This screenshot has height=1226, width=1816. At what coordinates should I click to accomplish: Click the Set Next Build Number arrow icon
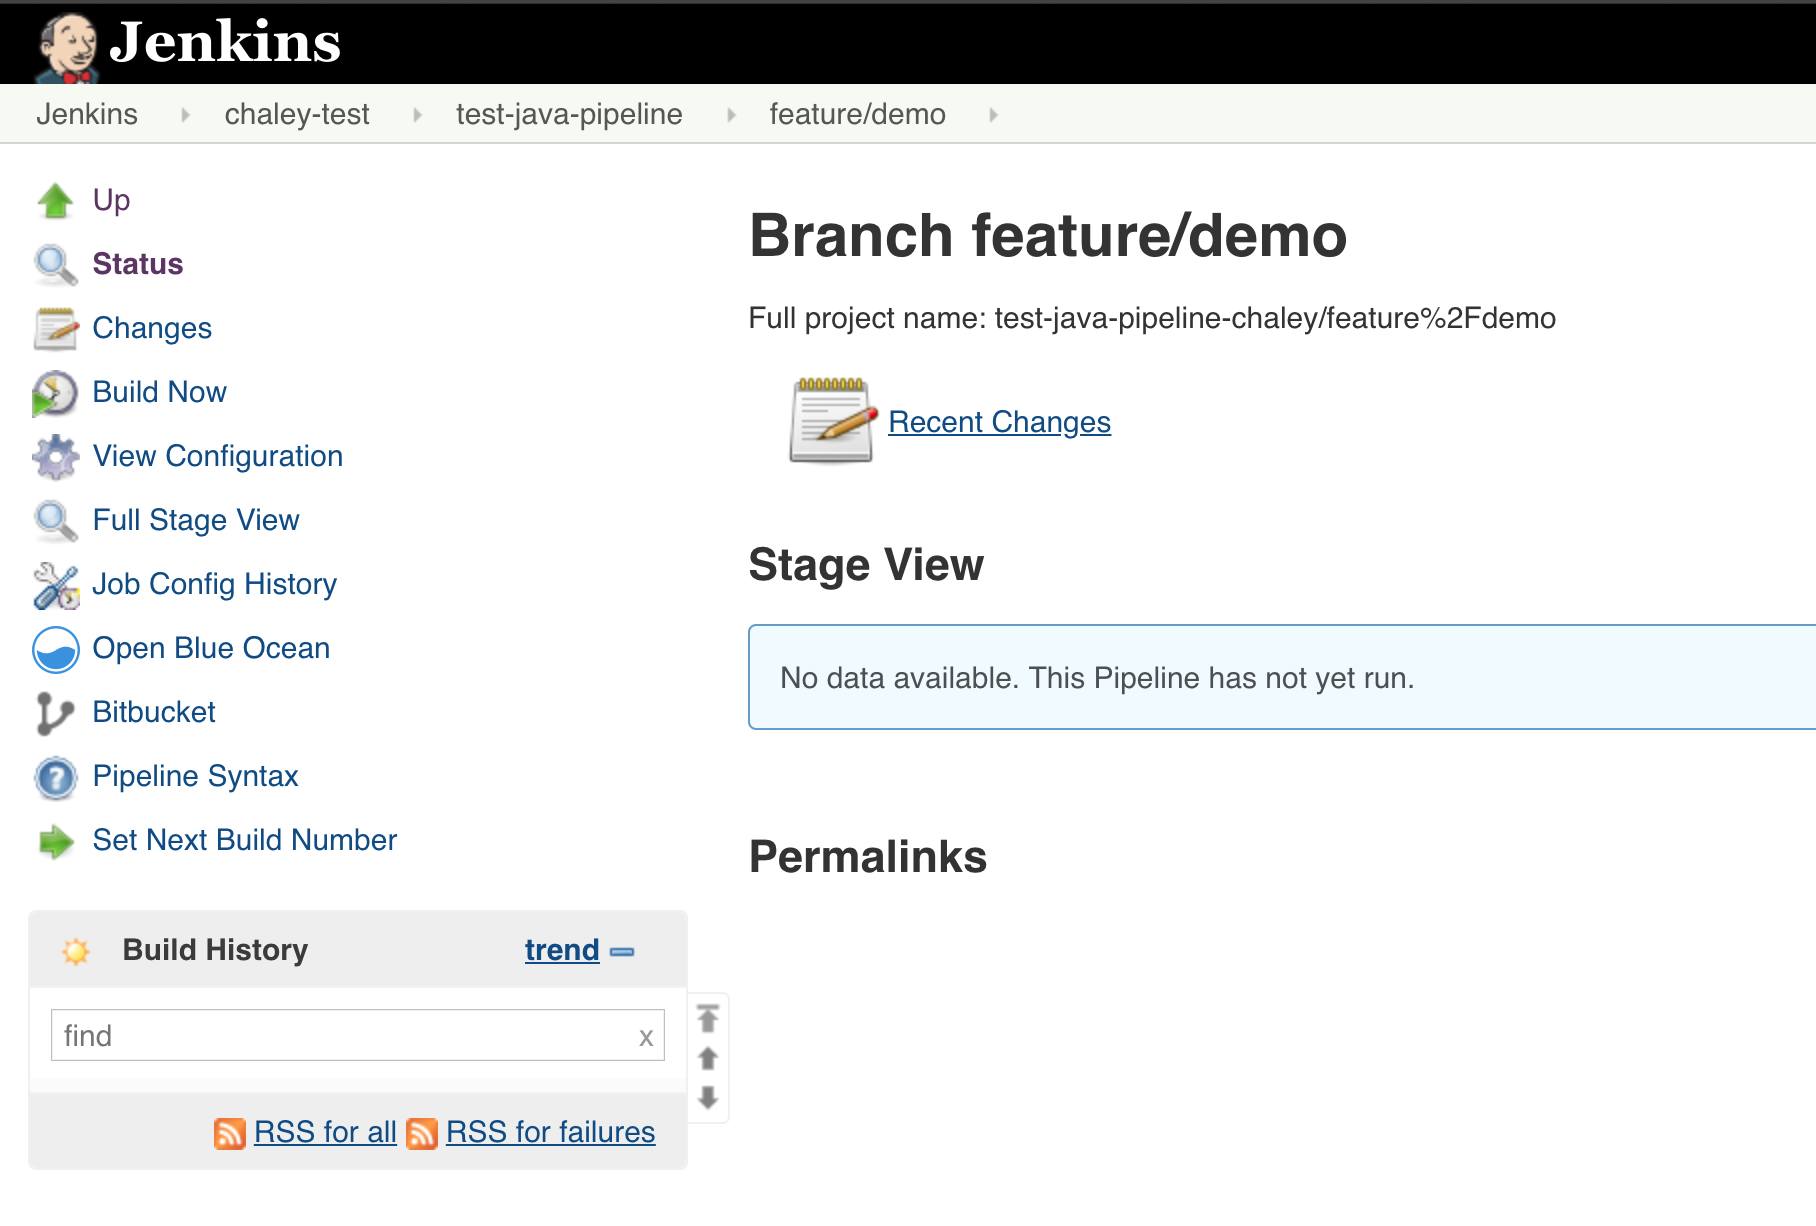point(55,842)
